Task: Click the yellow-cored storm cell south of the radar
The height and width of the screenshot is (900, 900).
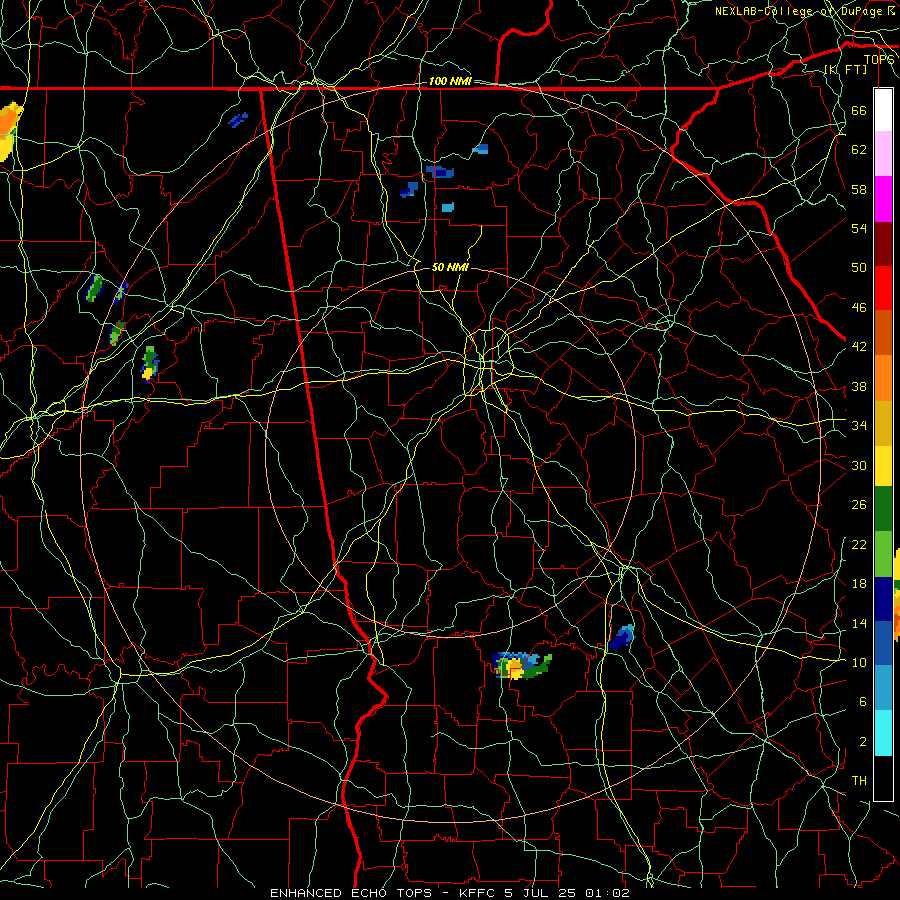Action: tap(521, 666)
